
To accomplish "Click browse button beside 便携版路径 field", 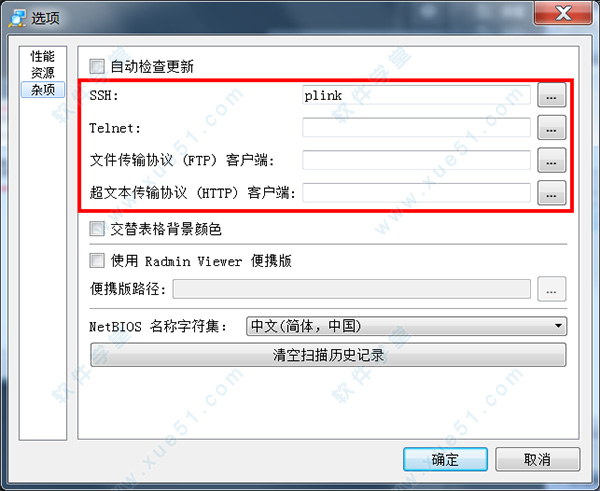I will [x=551, y=289].
